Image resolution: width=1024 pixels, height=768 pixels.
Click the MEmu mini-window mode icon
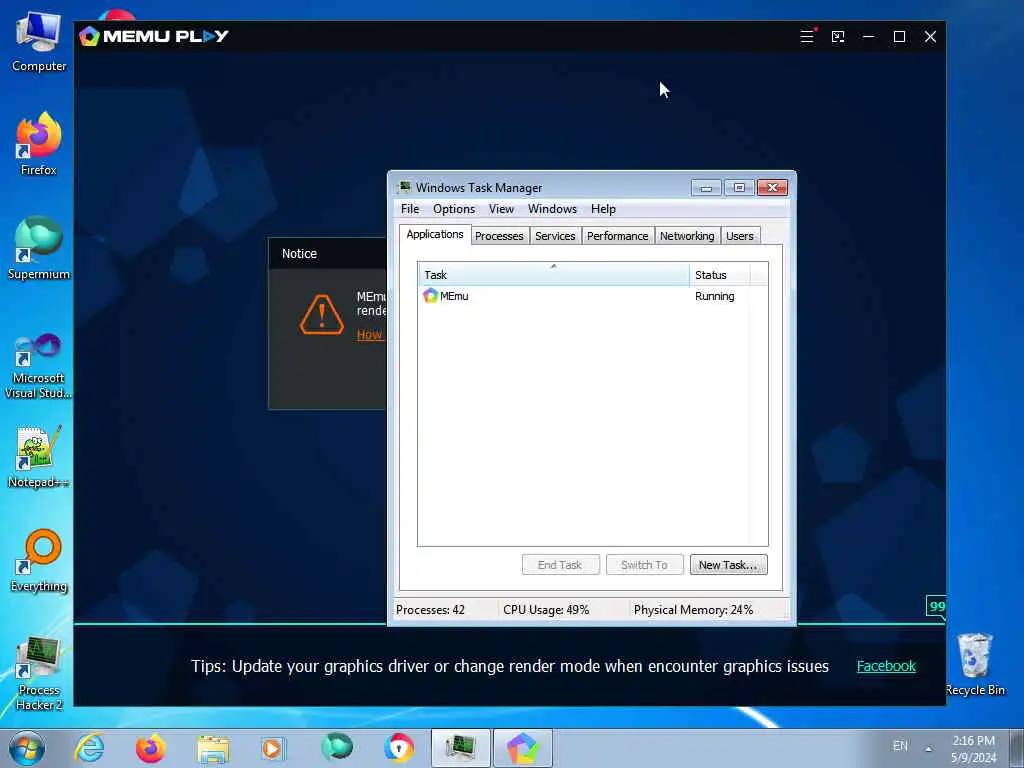[838, 37]
